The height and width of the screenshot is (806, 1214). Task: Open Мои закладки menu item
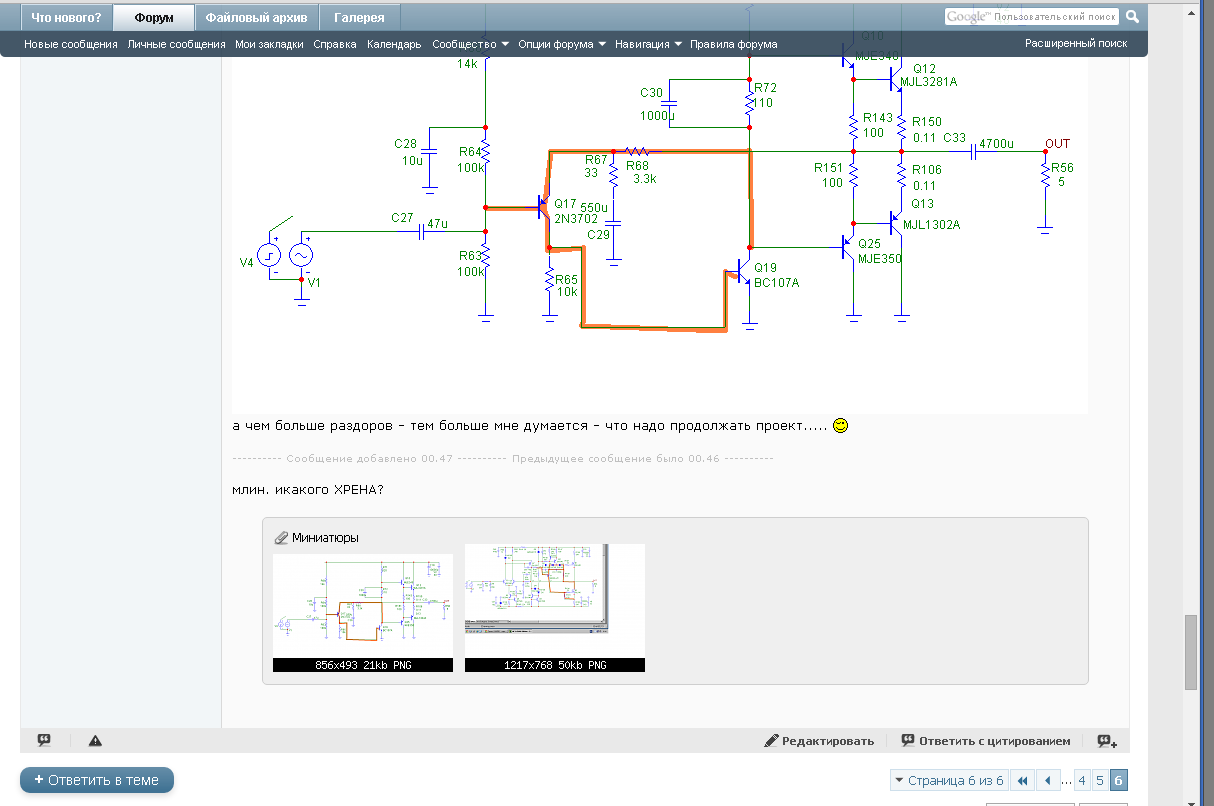269,44
